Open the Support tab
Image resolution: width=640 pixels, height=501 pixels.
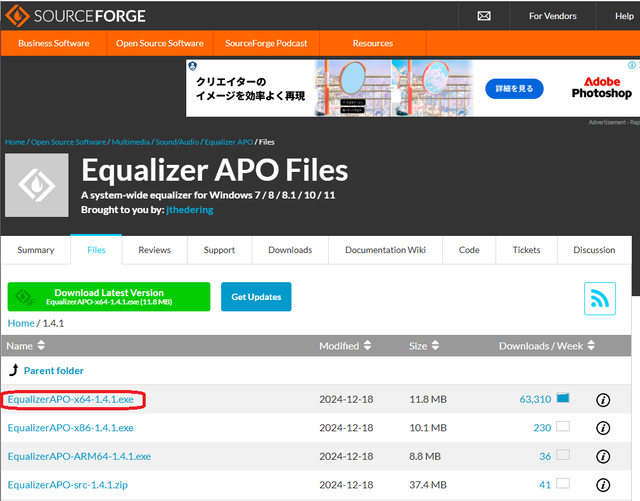point(219,250)
